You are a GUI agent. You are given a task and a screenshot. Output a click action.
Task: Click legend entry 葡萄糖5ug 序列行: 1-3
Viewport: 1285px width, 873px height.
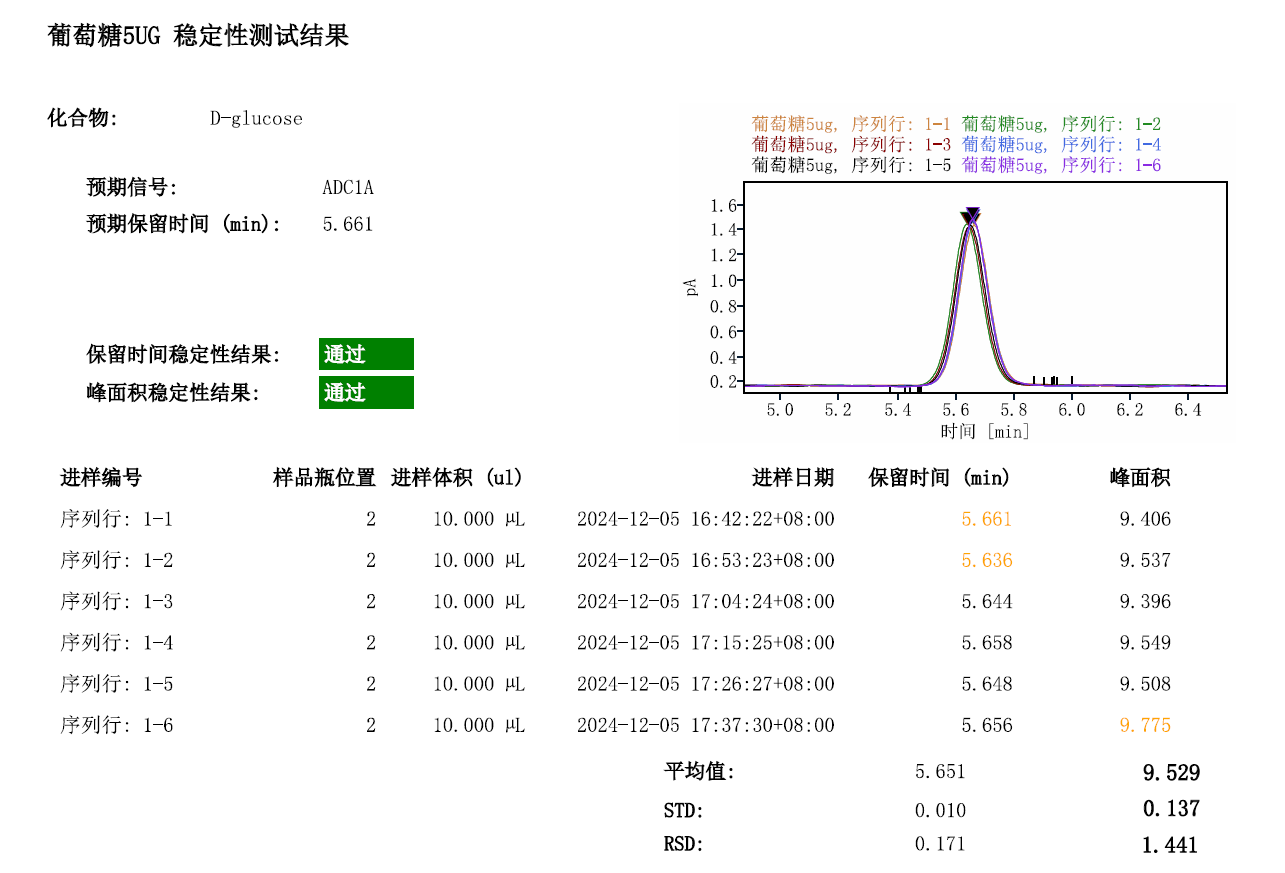click(x=851, y=145)
